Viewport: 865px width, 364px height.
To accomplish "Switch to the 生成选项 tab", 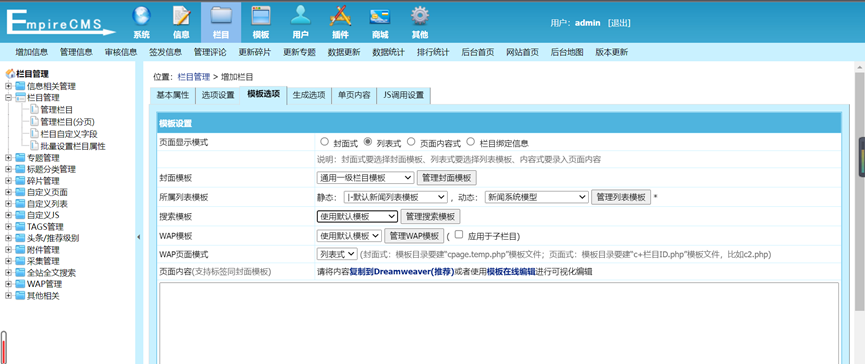I will (x=309, y=95).
